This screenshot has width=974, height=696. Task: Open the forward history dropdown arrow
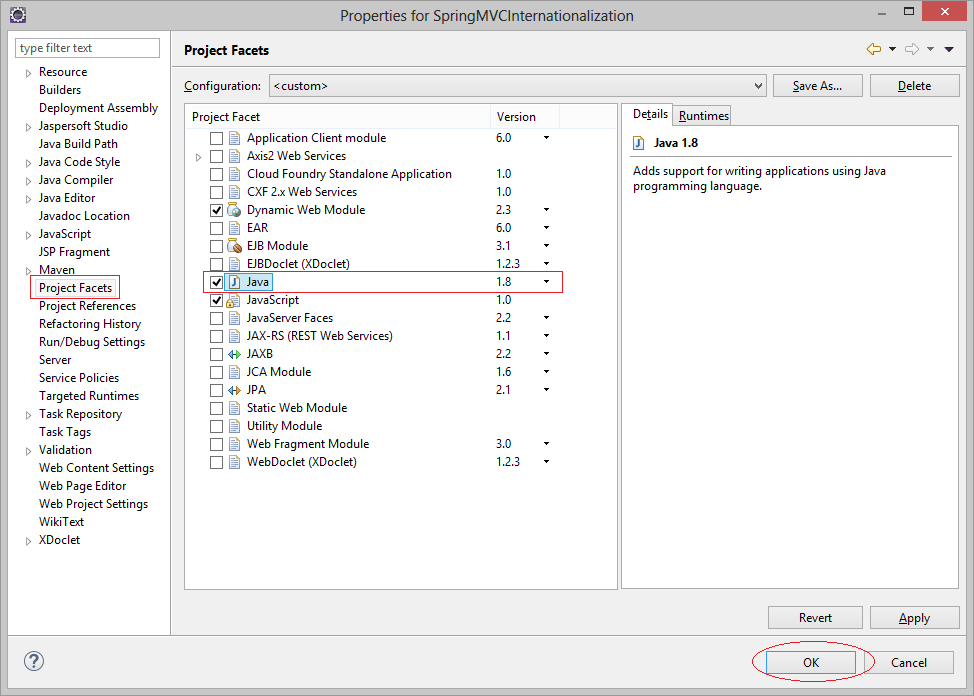pyautogui.click(x=931, y=49)
